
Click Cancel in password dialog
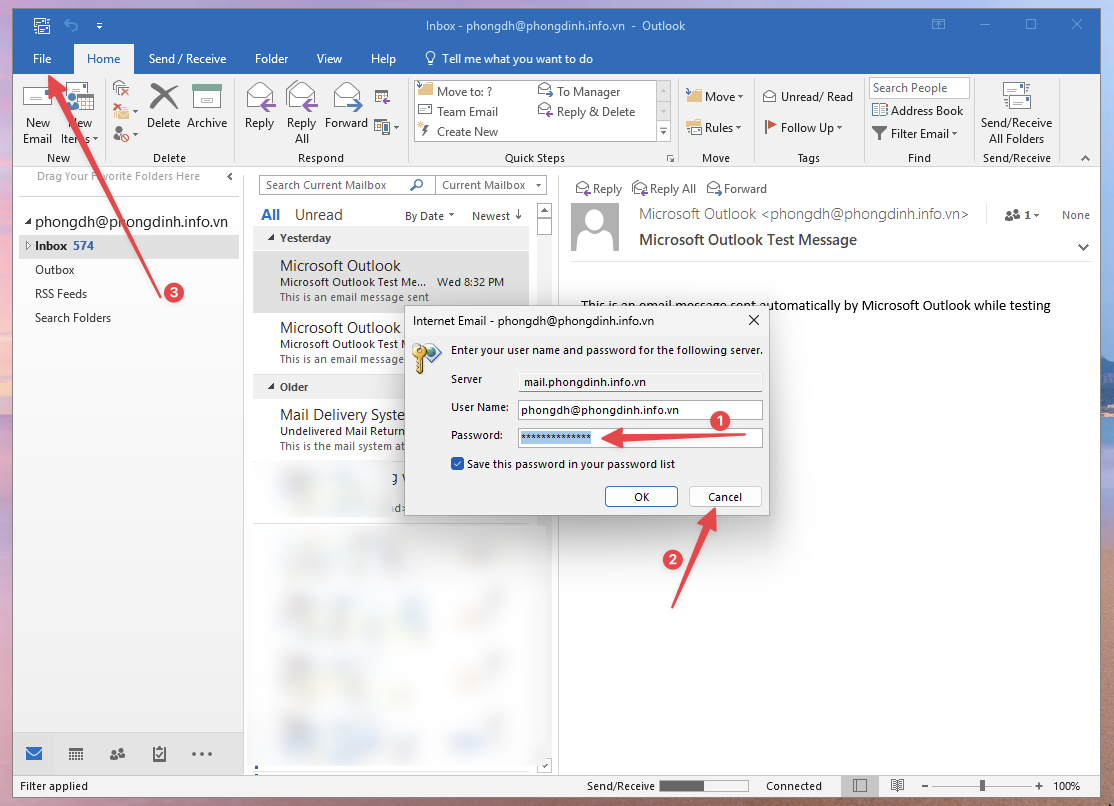tap(725, 497)
